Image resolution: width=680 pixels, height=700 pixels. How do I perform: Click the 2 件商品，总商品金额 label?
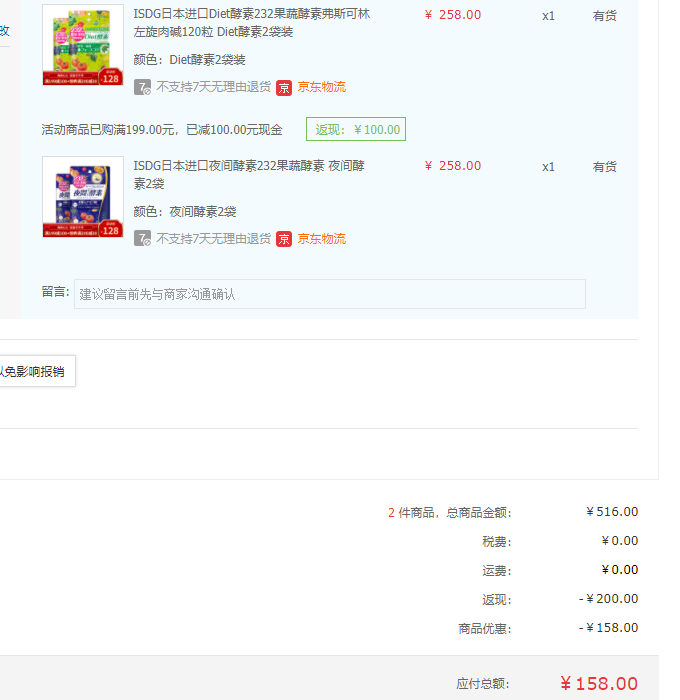[x=450, y=512]
